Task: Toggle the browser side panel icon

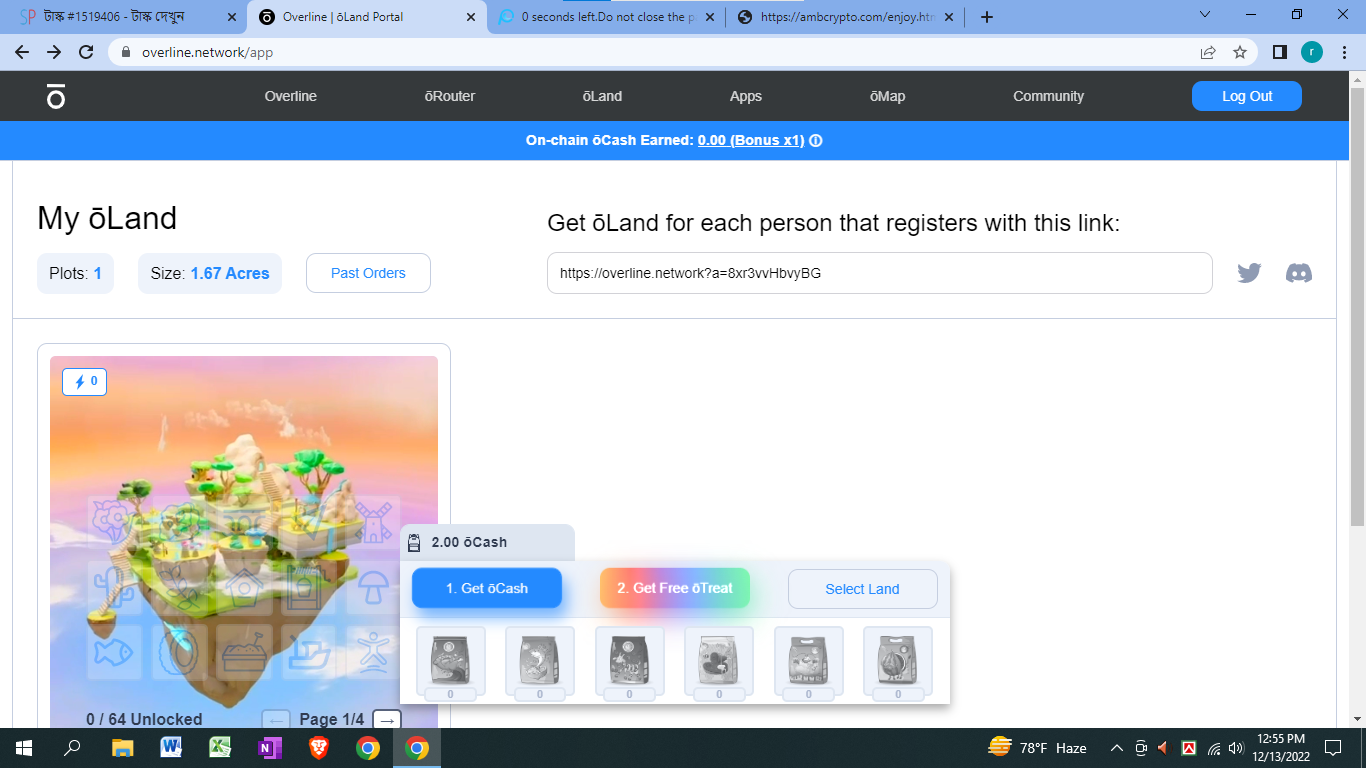Action: (1279, 52)
